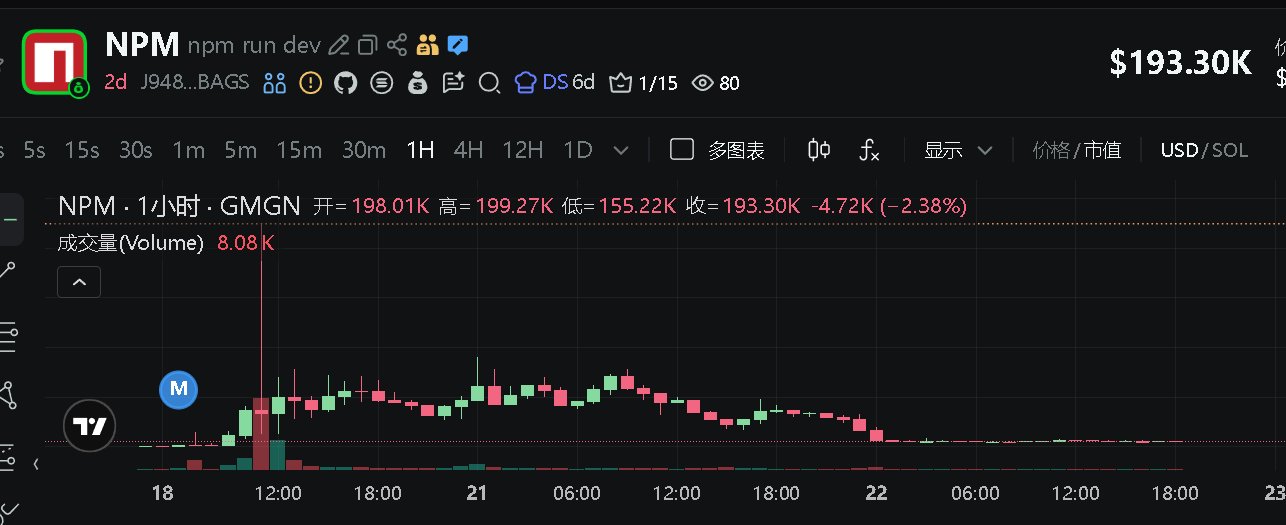Open the fx indicators icon
Image resolution: width=1286 pixels, height=525 pixels.
click(870, 150)
